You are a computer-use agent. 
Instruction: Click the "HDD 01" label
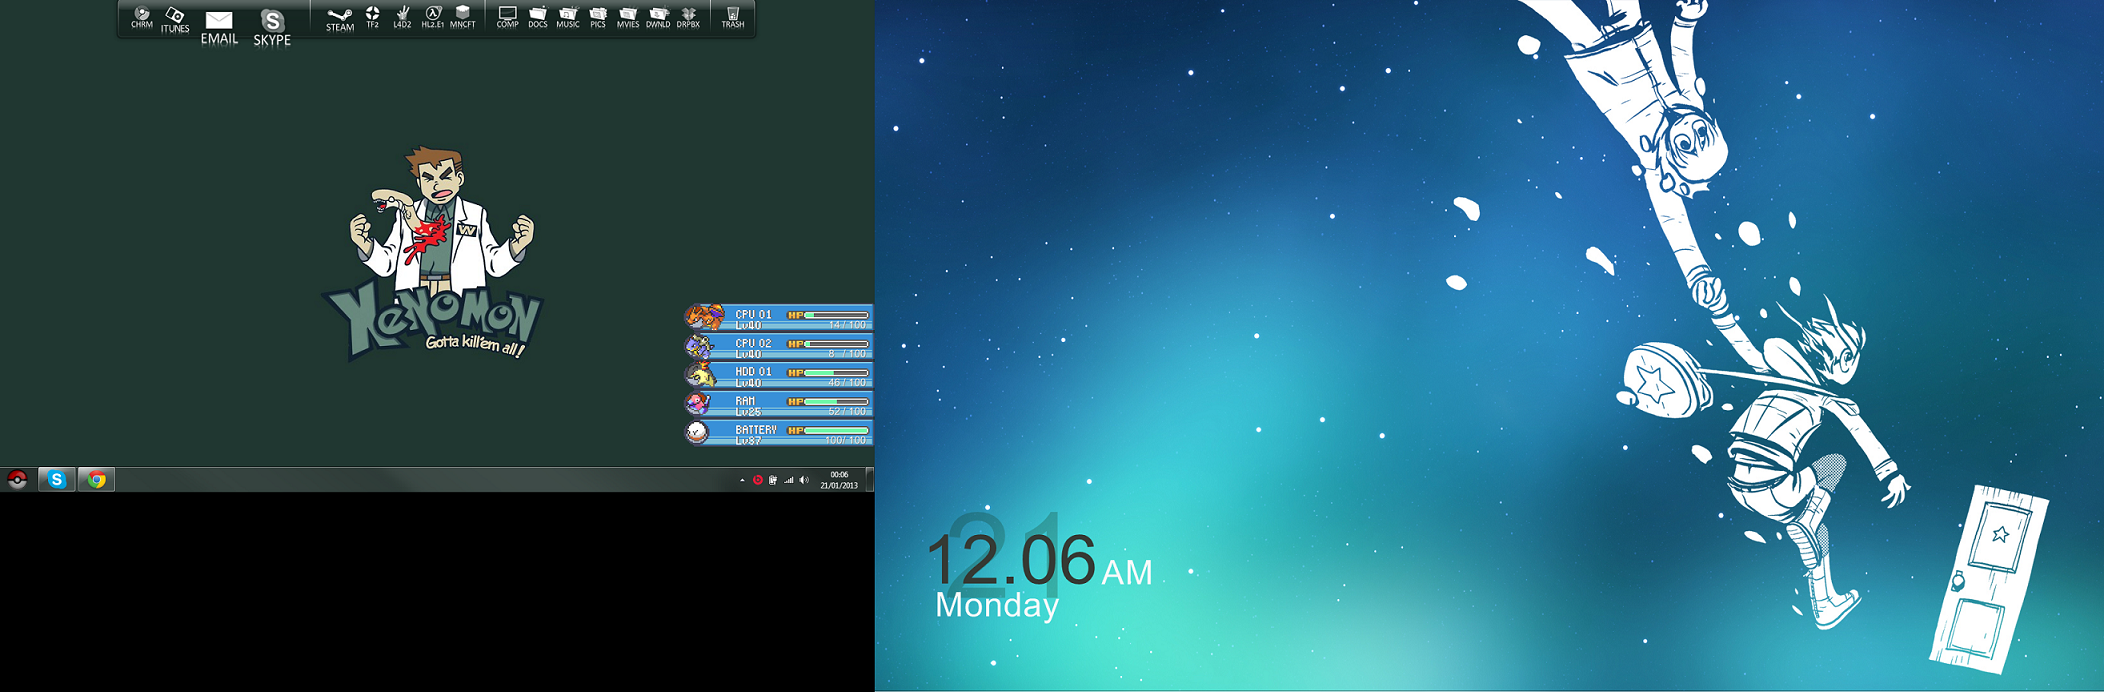tap(753, 372)
